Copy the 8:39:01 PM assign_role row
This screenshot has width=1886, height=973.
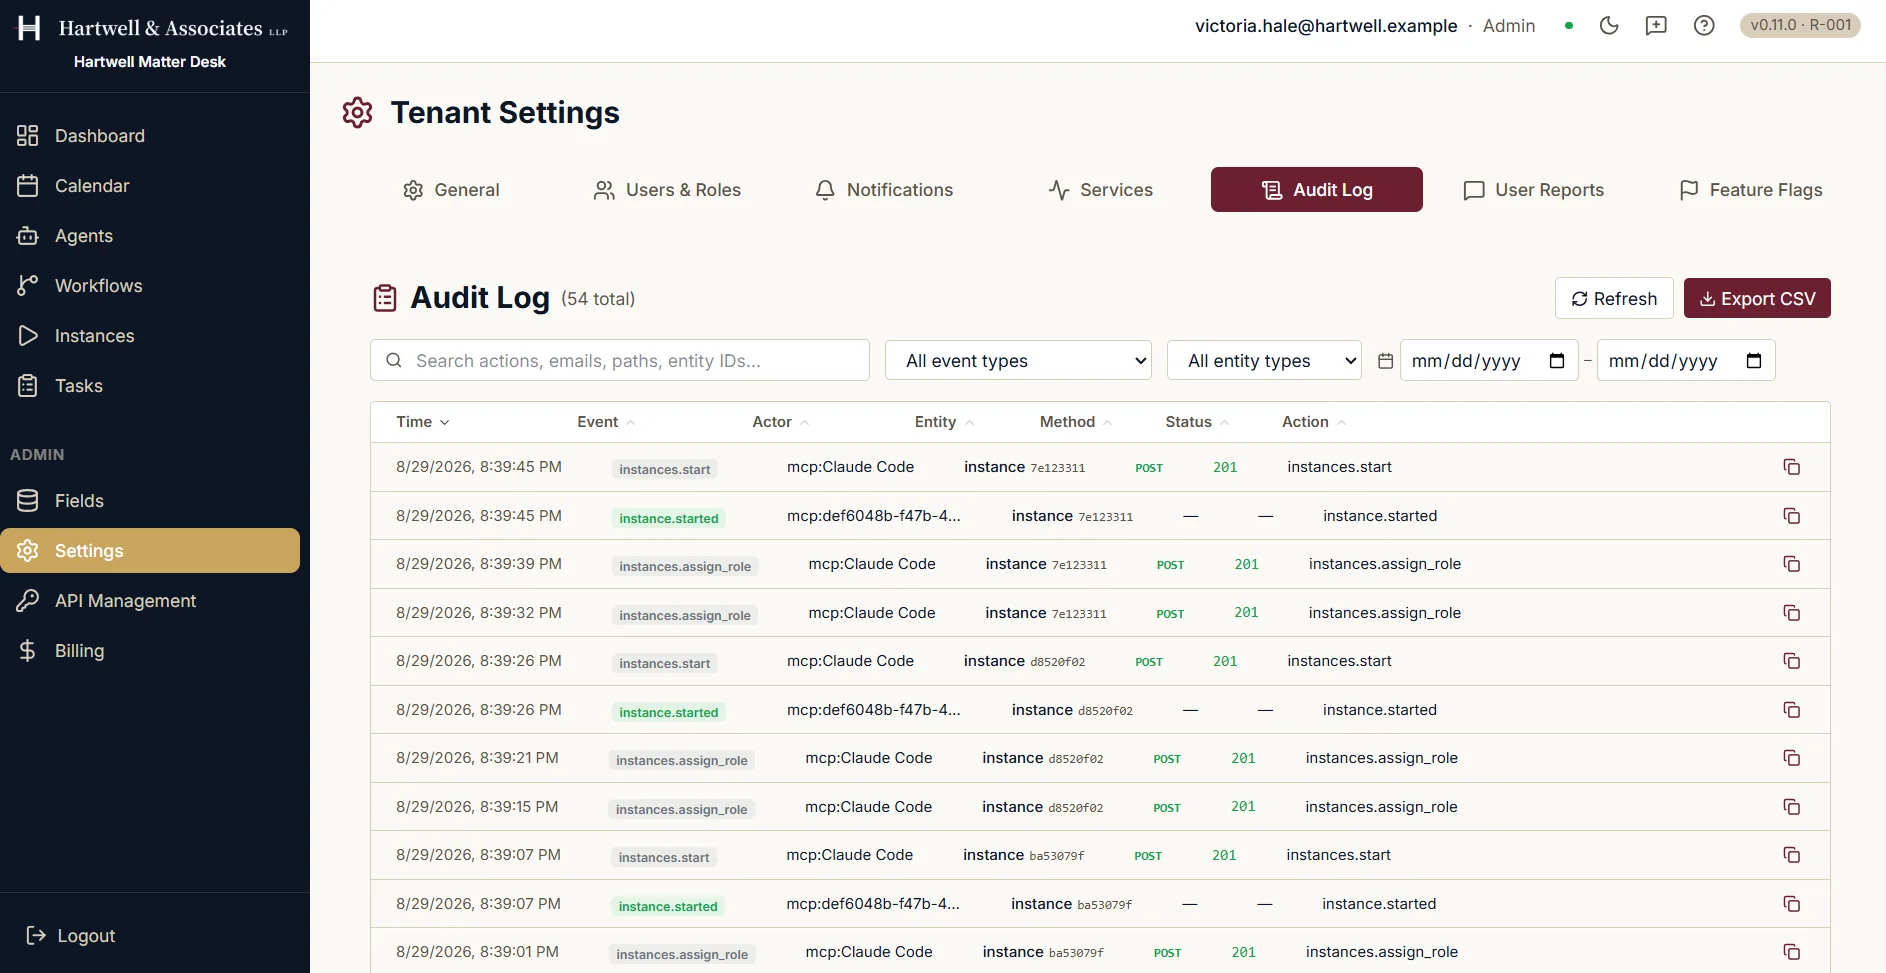(x=1792, y=952)
